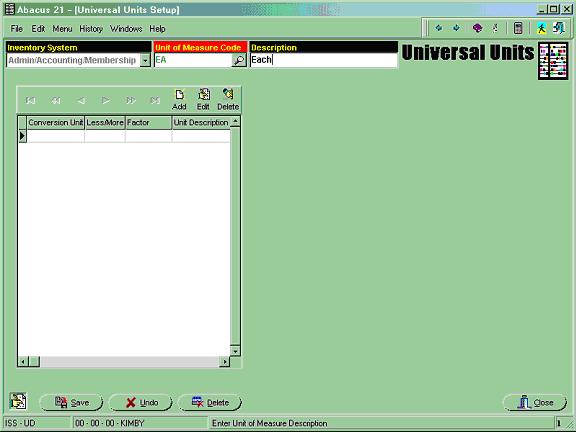
Task: Click the abacus logo icon
Action: coord(553,61)
